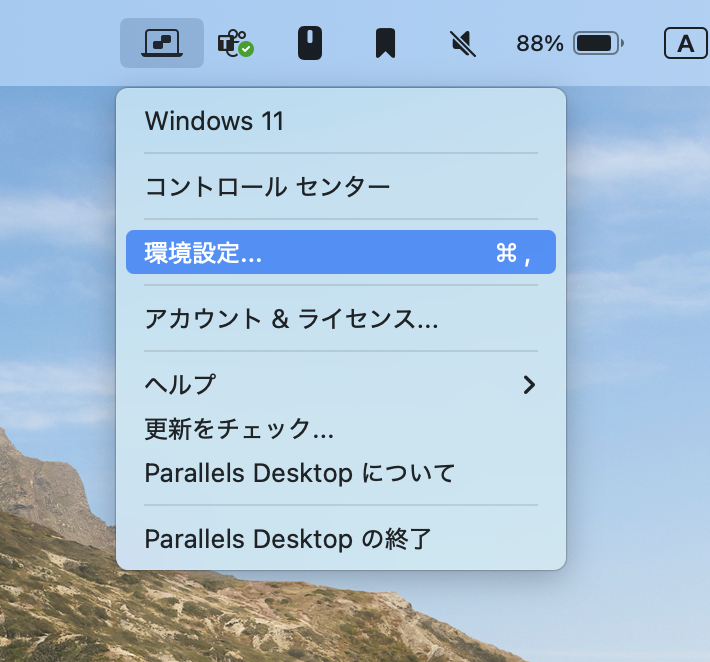The width and height of the screenshot is (710, 662).
Task: Select 更新をチェック... menu item
Action: tap(341, 429)
